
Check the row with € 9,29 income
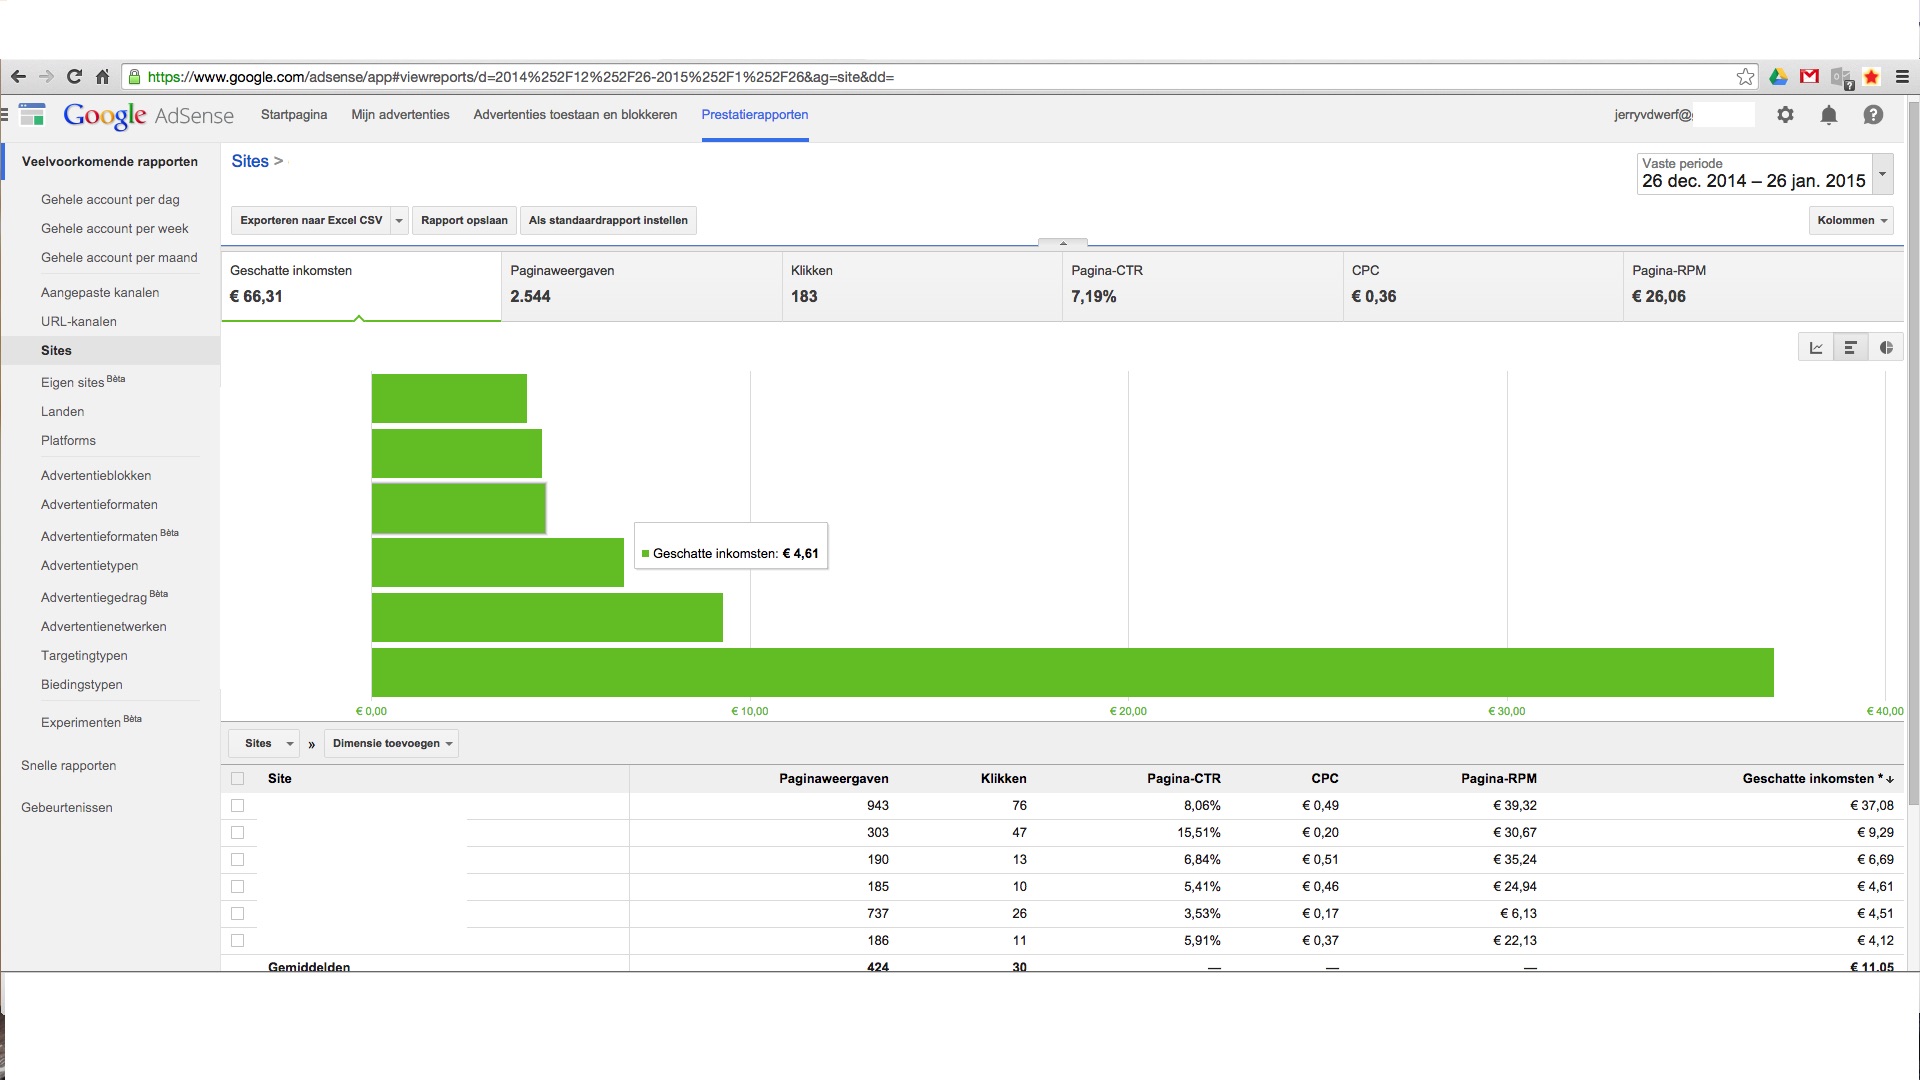tap(237, 833)
